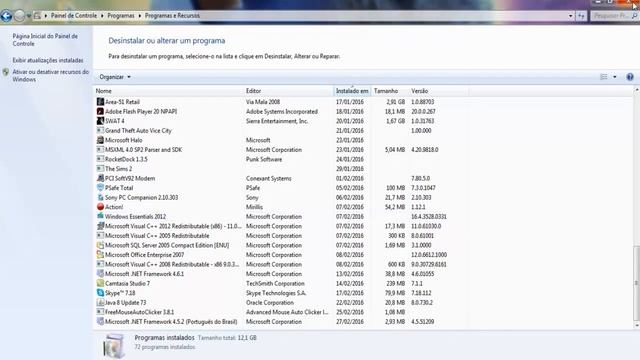Click the vertical scrollbar thumb of program list
This screenshot has width=640, height=360.
tap(636, 284)
